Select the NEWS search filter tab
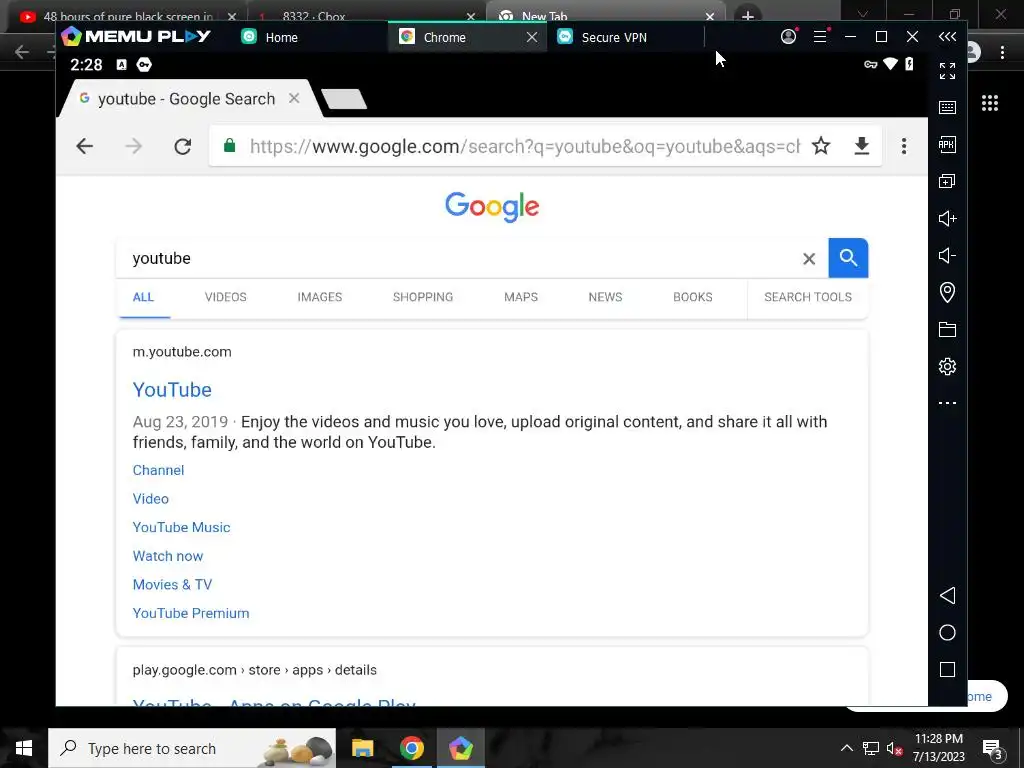The width and height of the screenshot is (1024, 768). [605, 297]
